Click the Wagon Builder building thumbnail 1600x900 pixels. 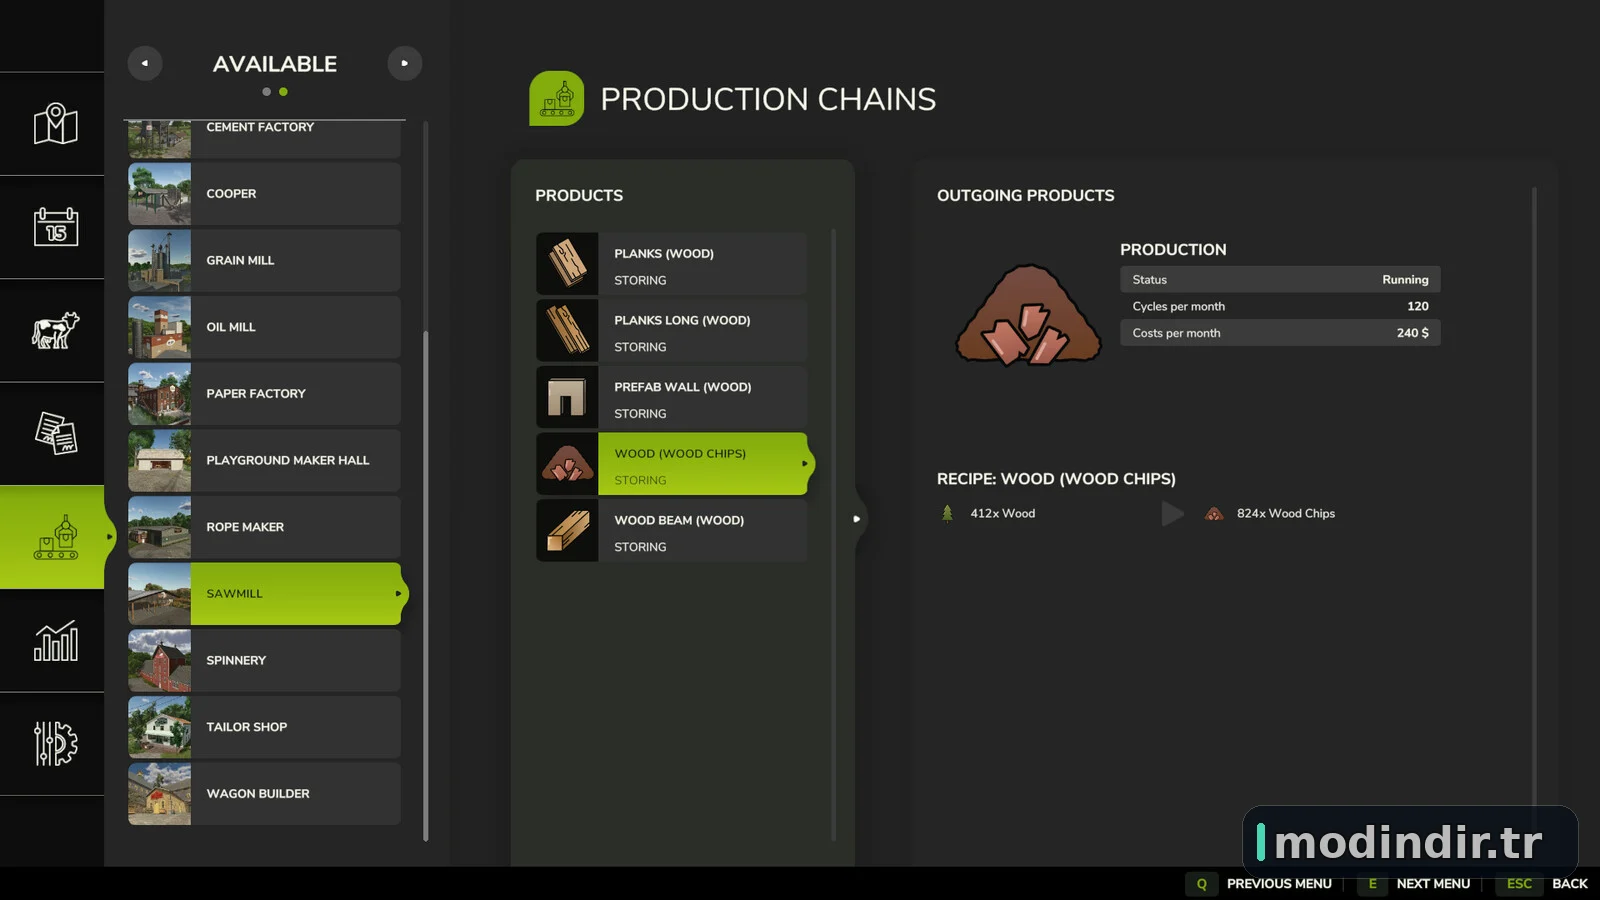(x=159, y=794)
